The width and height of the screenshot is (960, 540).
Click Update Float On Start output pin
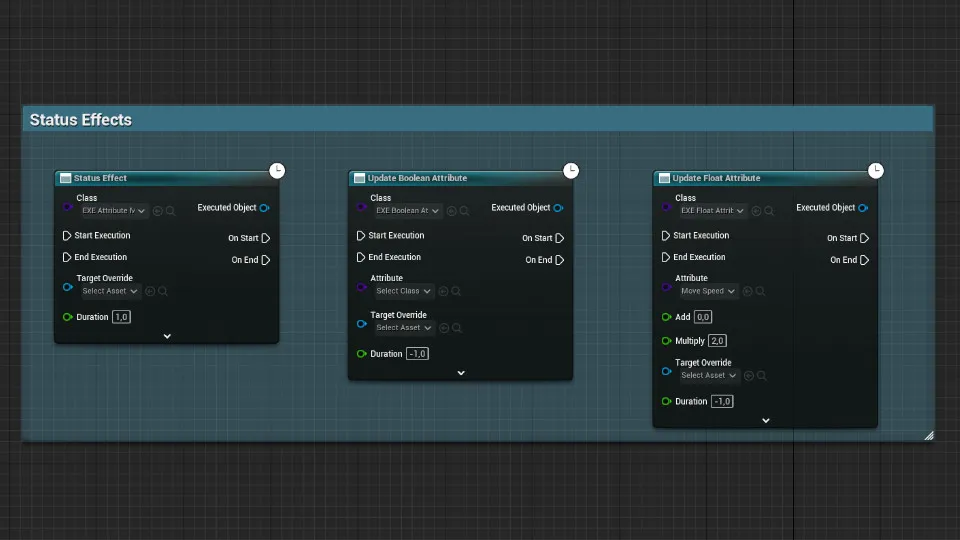[x=864, y=238]
